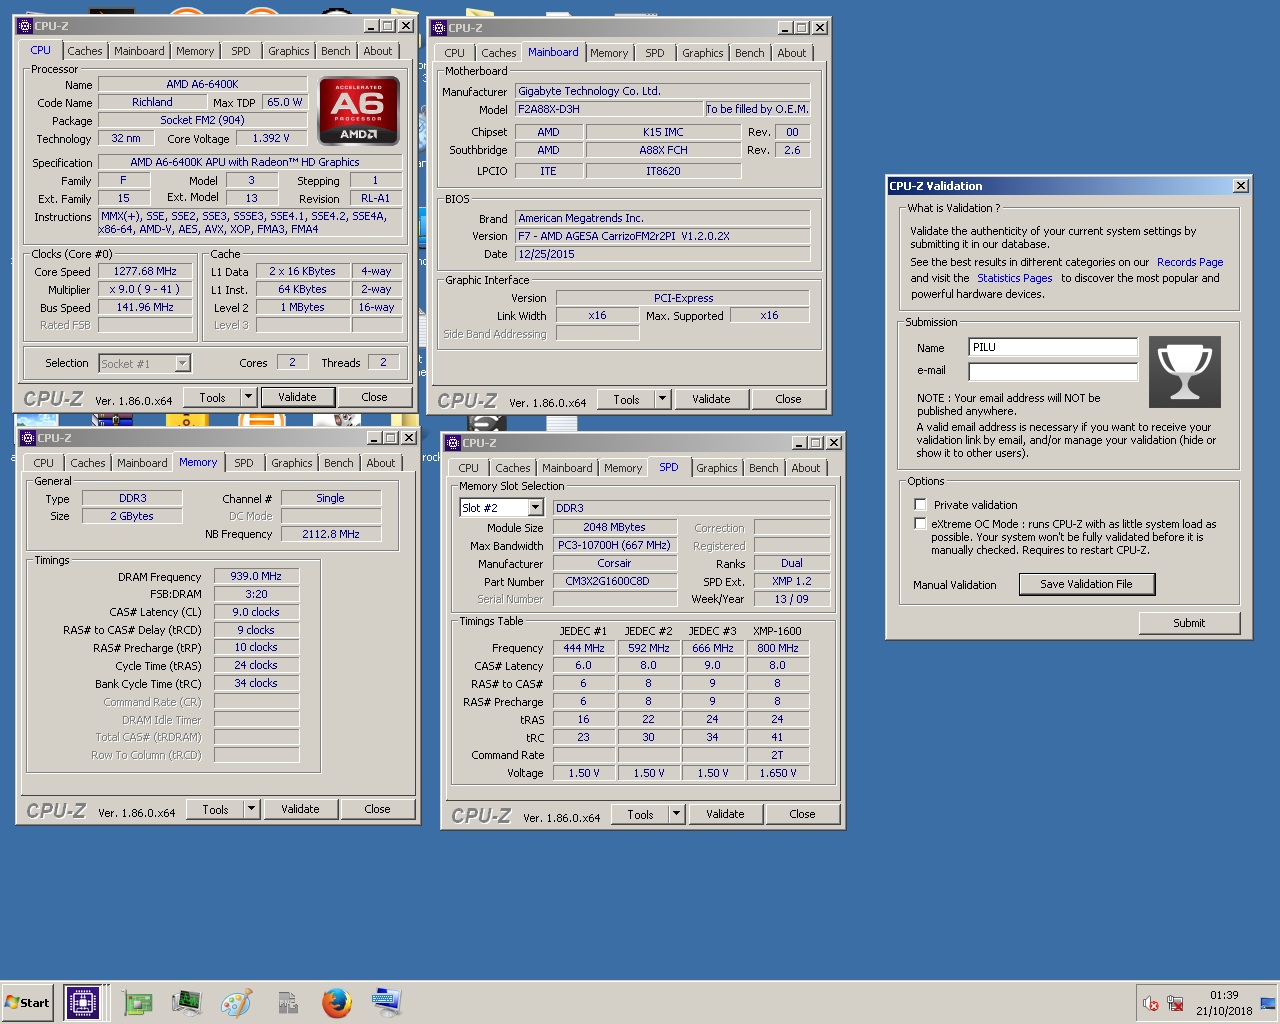The image size is (1280, 1024).
Task: Enable the Private validation checkbox
Action: coord(920,505)
